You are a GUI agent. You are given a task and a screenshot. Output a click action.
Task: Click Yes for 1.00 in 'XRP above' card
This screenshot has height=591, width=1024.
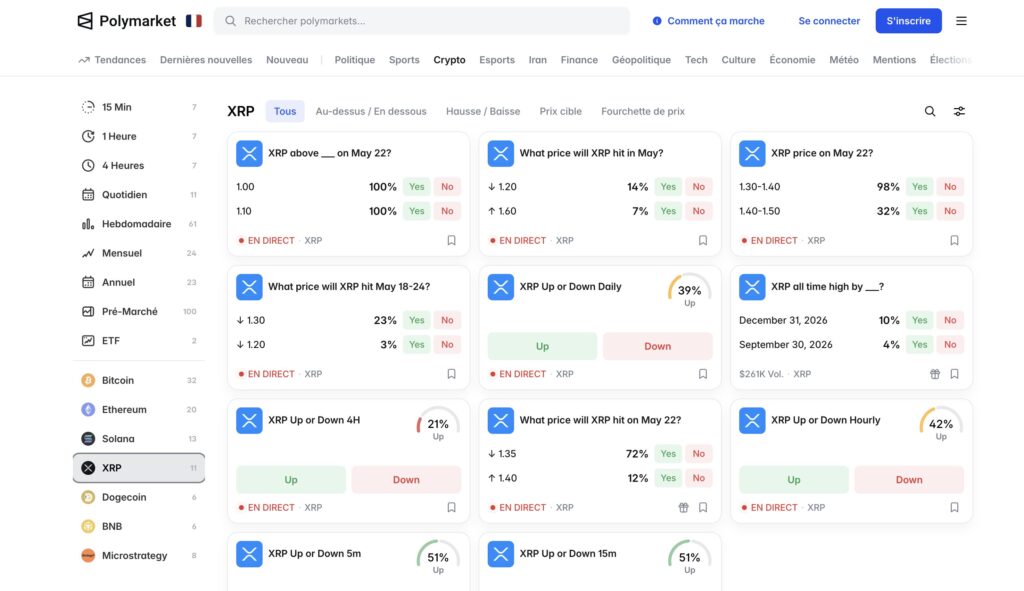pyautogui.click(x=417, y=187)
